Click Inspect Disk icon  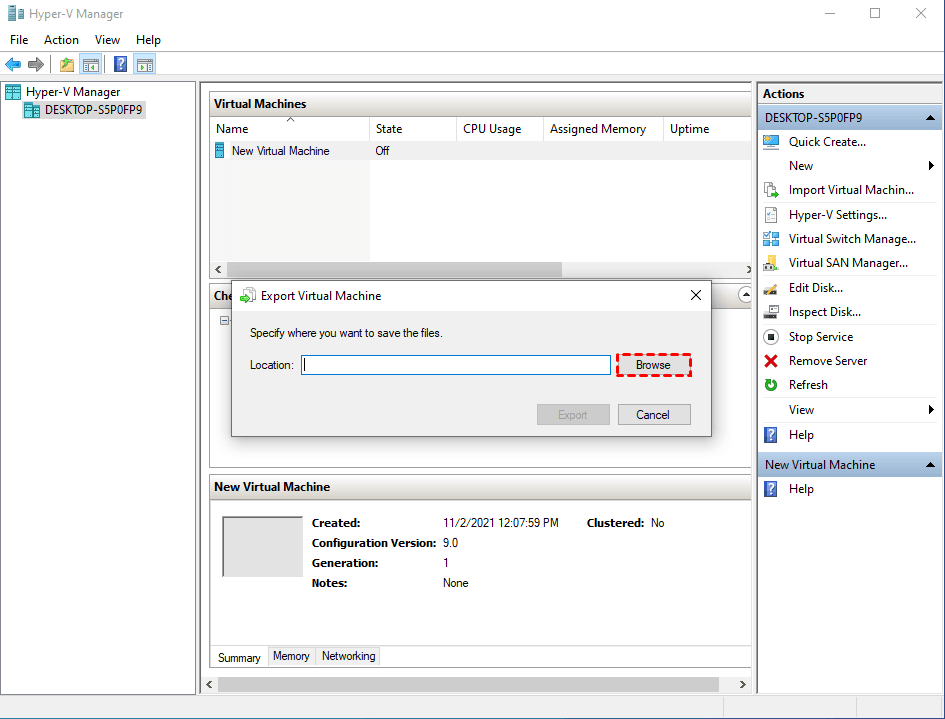click(x=771, y=312)
